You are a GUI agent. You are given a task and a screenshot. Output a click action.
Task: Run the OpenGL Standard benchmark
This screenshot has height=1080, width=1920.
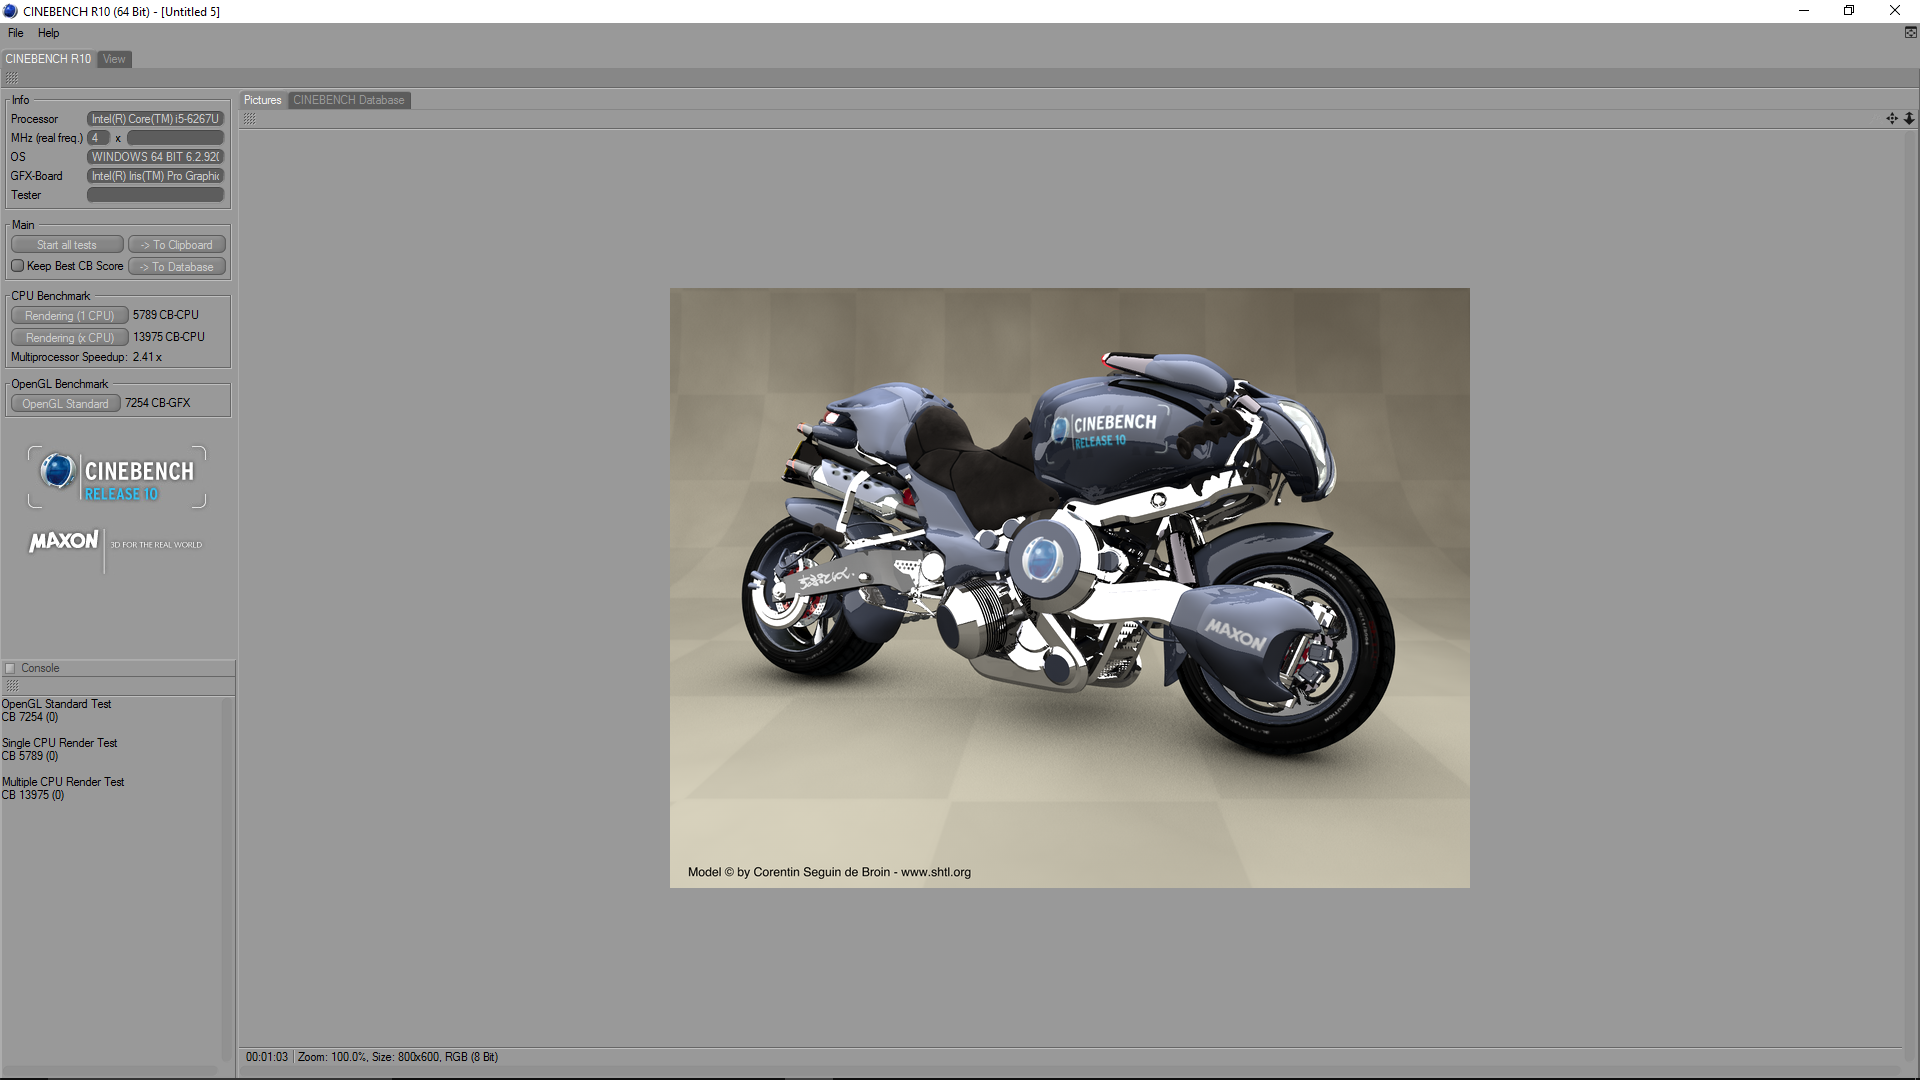tap(65, 404)
